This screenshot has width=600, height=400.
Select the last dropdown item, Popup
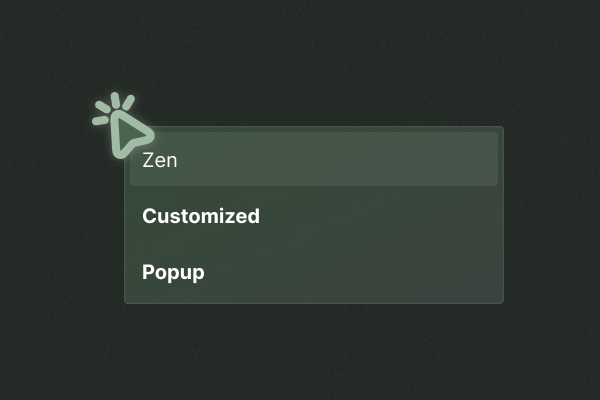314,272
